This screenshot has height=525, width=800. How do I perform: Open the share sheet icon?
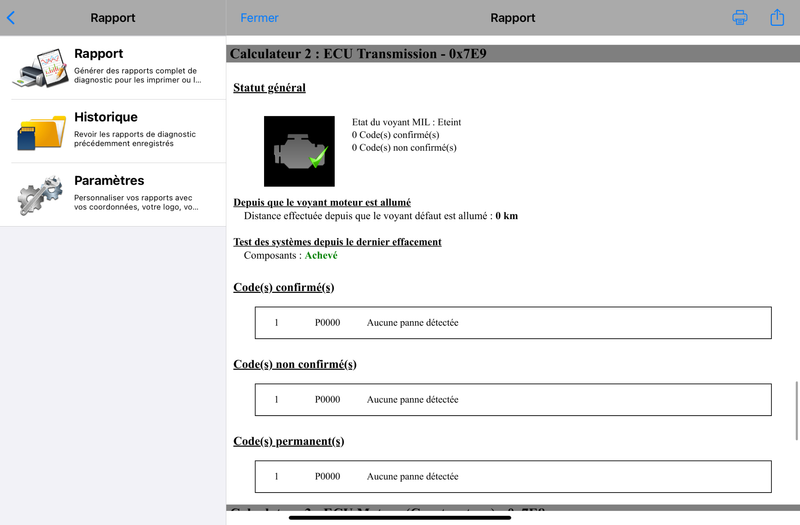(x=777, y=17)
